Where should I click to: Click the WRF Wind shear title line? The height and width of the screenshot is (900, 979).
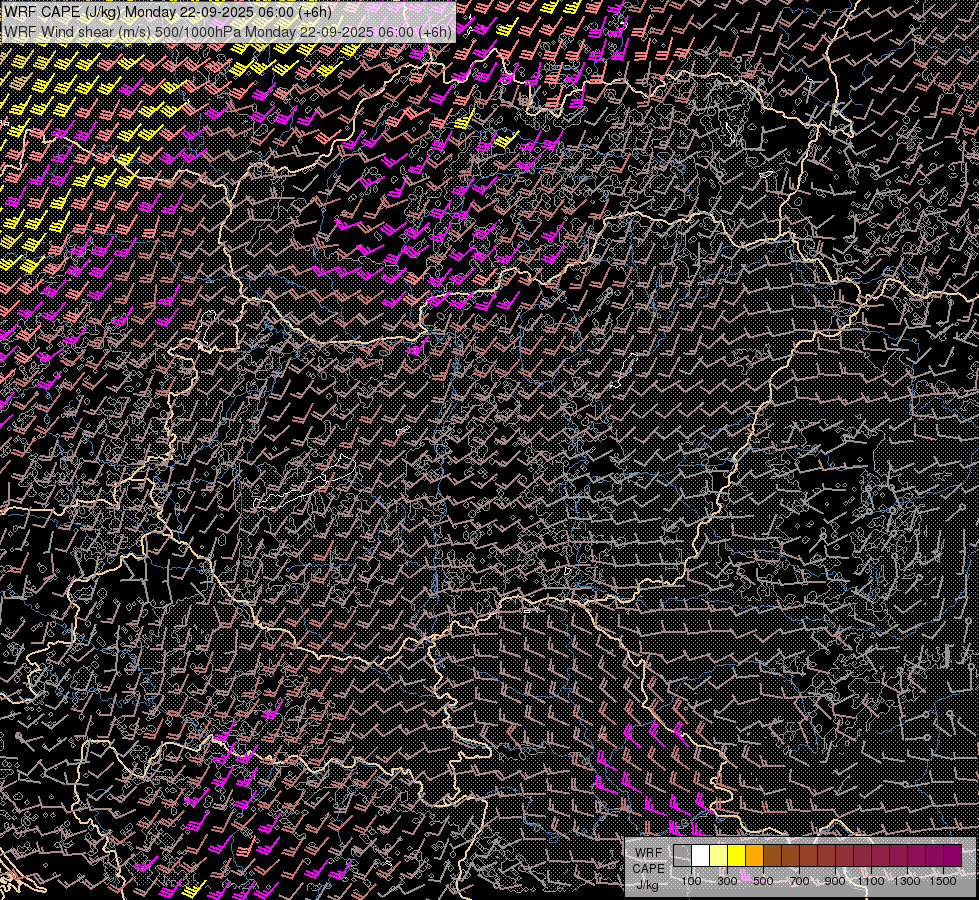tap(228, 31)
